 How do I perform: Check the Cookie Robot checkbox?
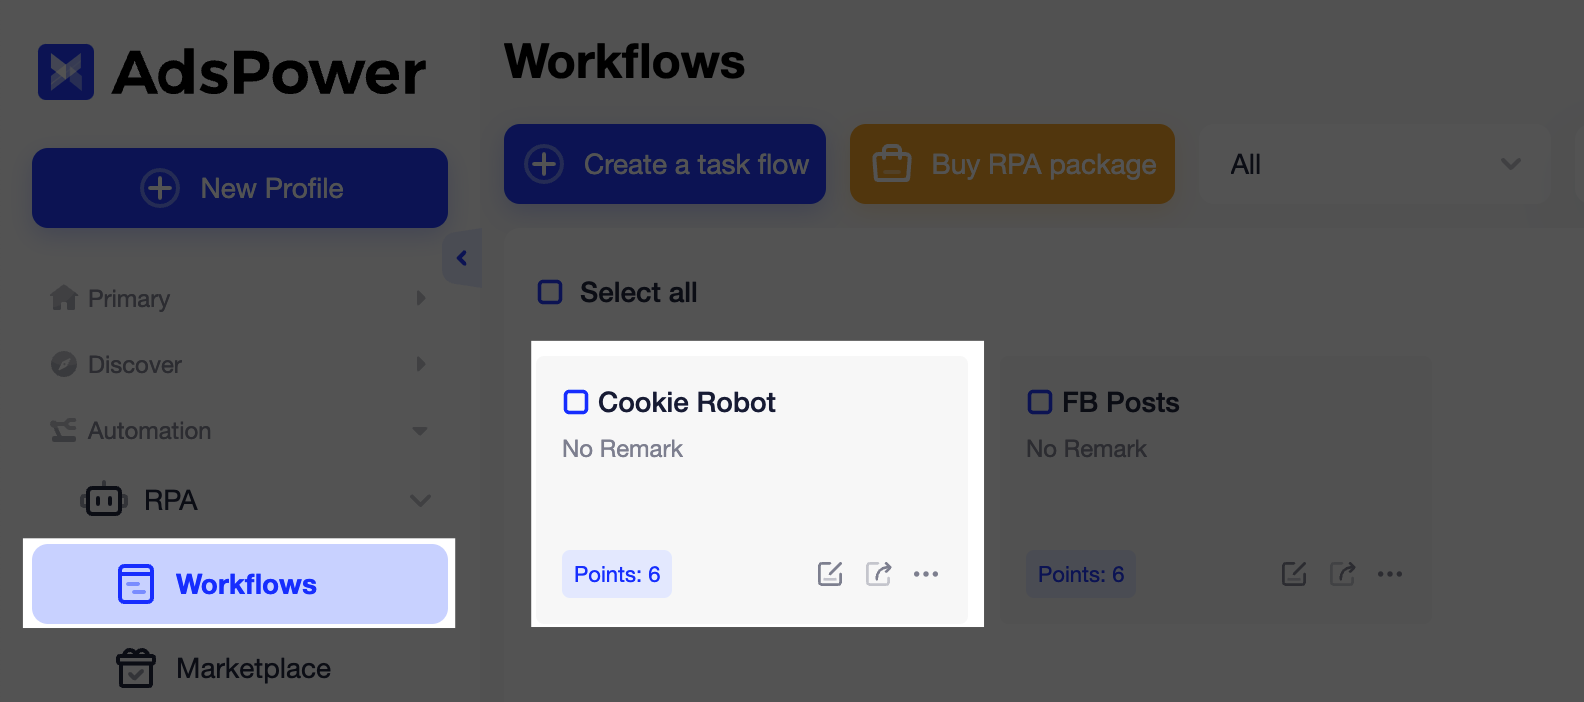(575, 402)
